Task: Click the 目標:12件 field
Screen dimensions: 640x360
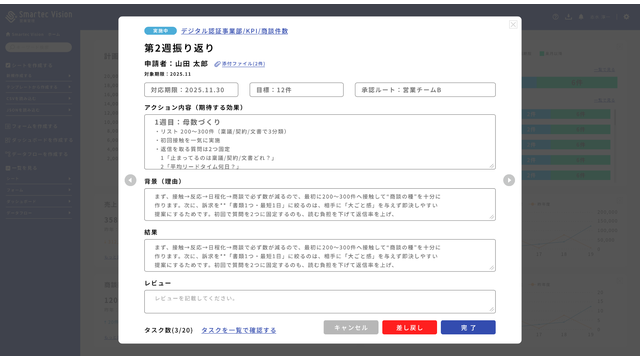Action: pos(296,90)
